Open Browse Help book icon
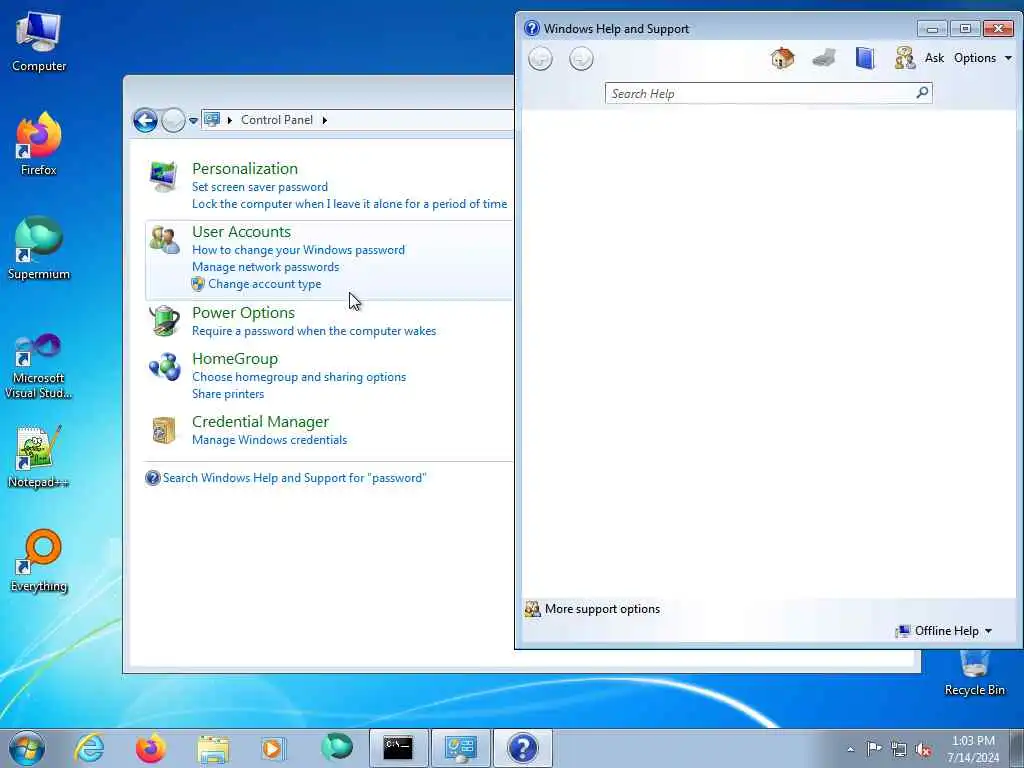This screenshot has height=768, width=1024. 865,58
